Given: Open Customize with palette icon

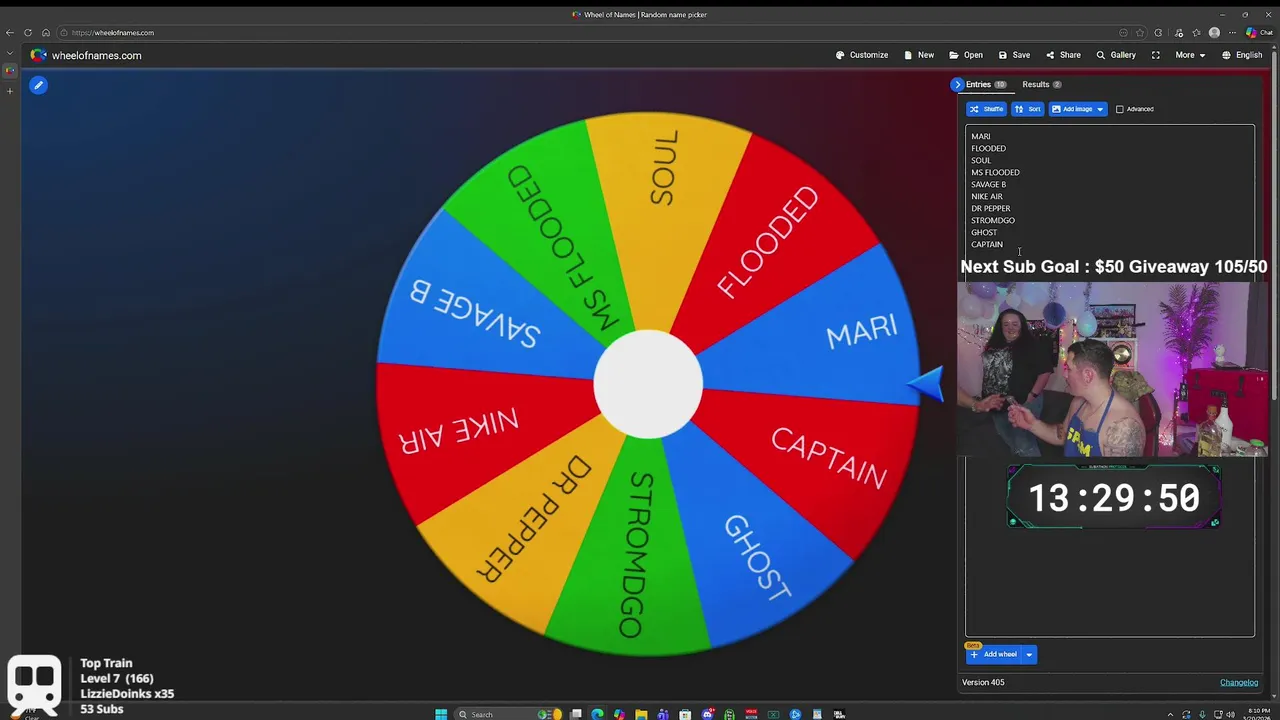Looking at the screenshot, I should click(x=862, y=55).
